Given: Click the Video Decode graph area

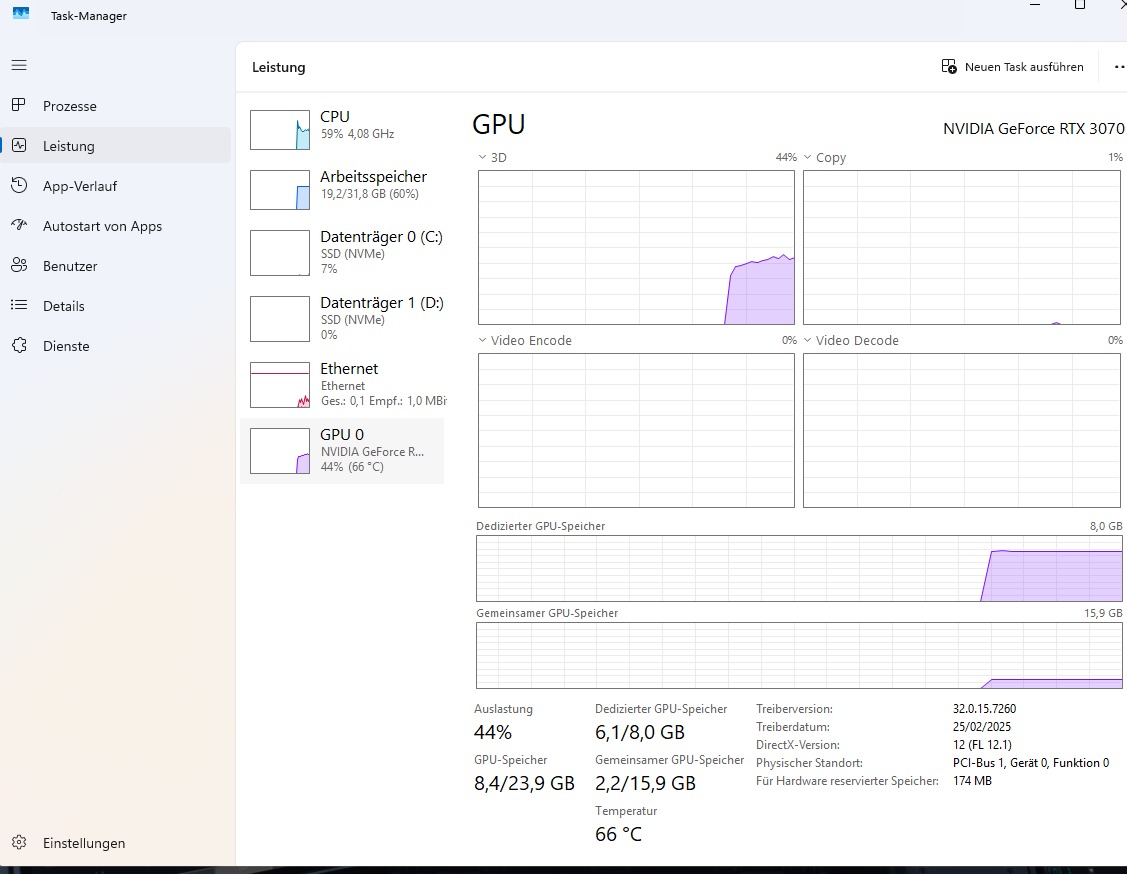Looking at the screenshot, I should click(962, 431).
